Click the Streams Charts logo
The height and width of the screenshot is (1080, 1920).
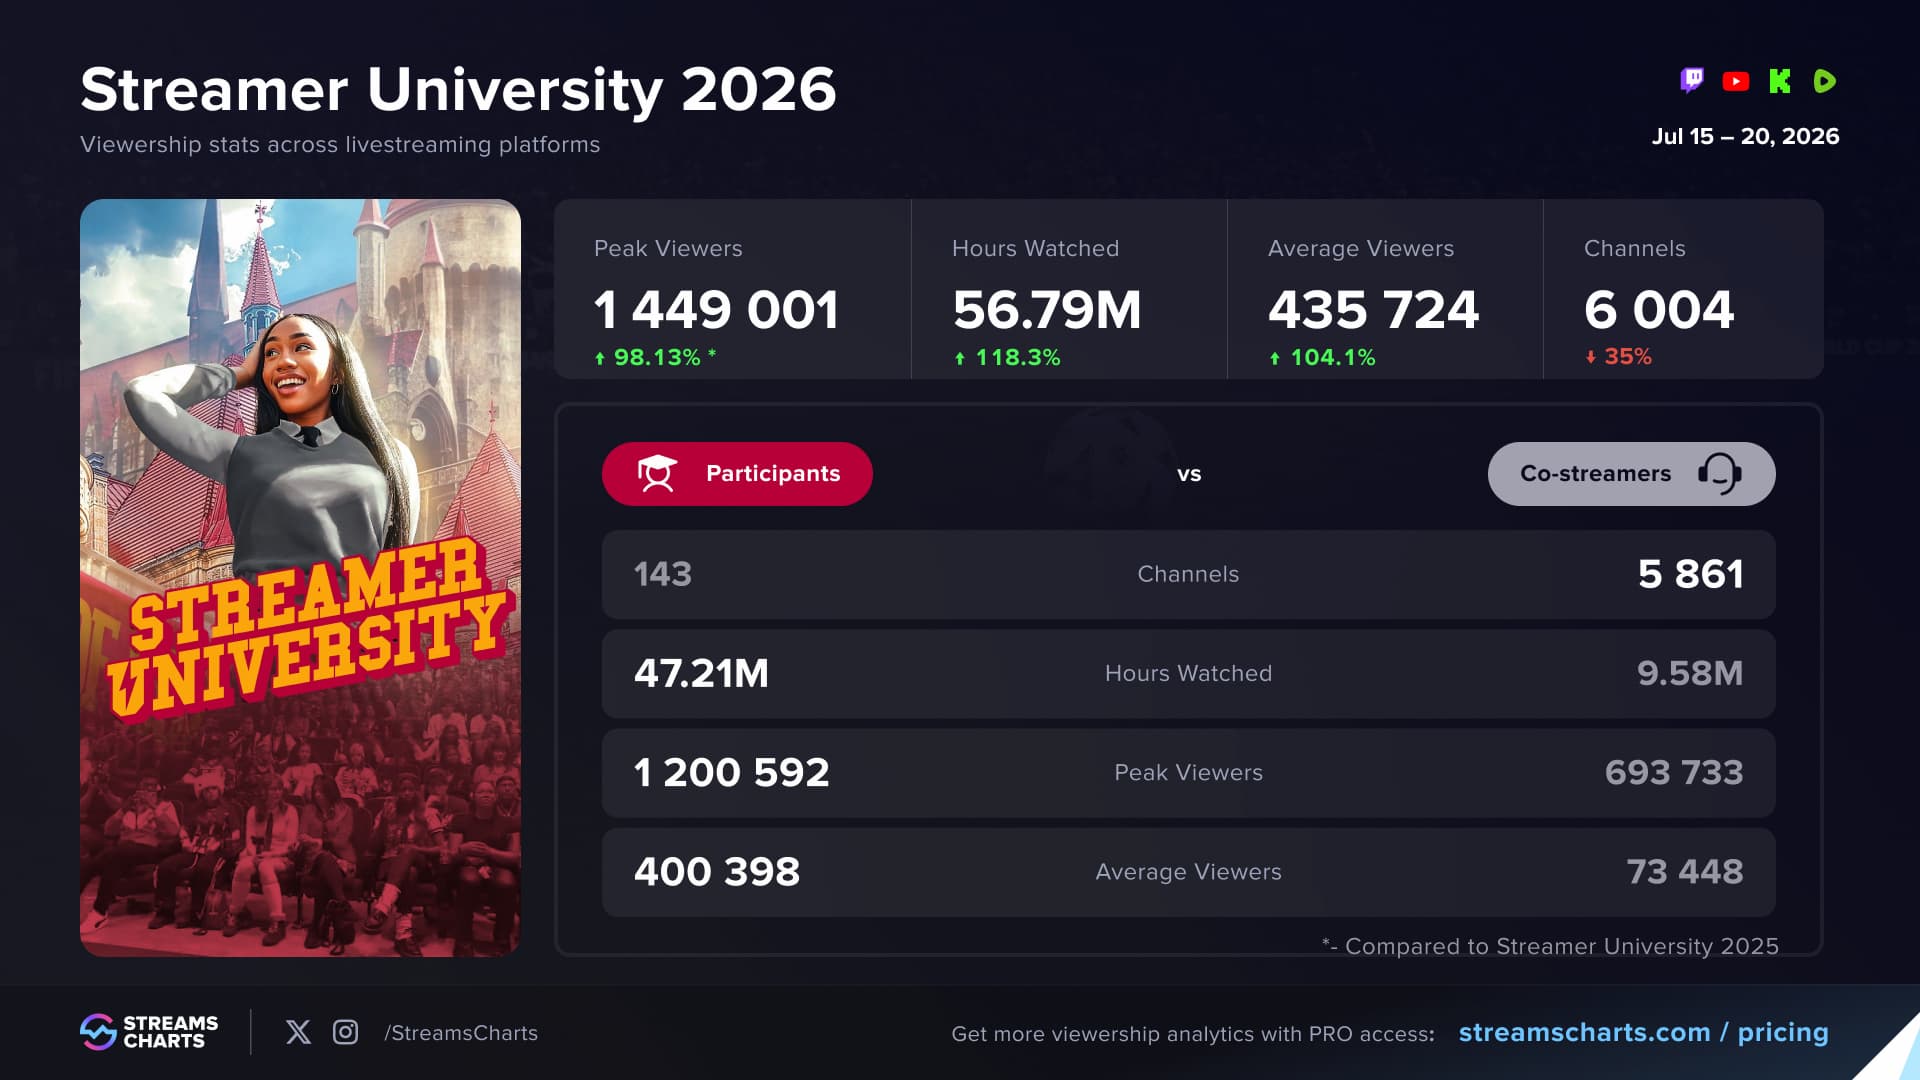(149, 1032)
